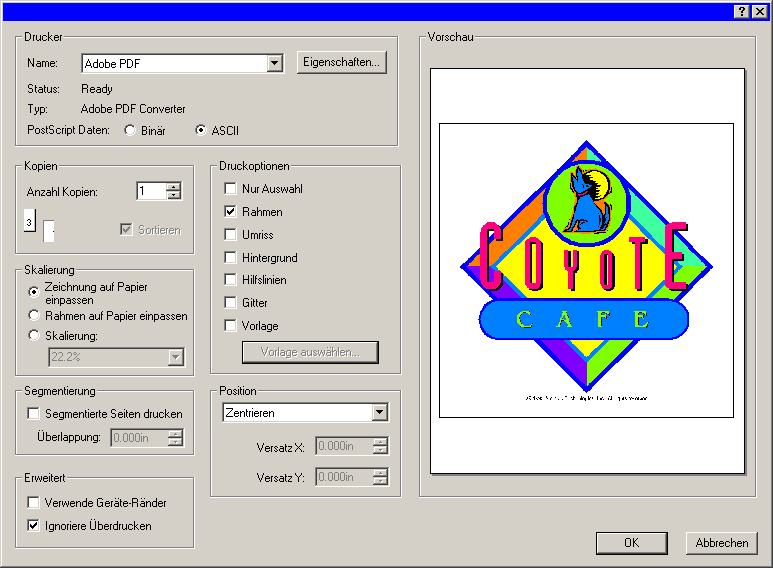Click the Adobe PDF Converter type text

133,109
